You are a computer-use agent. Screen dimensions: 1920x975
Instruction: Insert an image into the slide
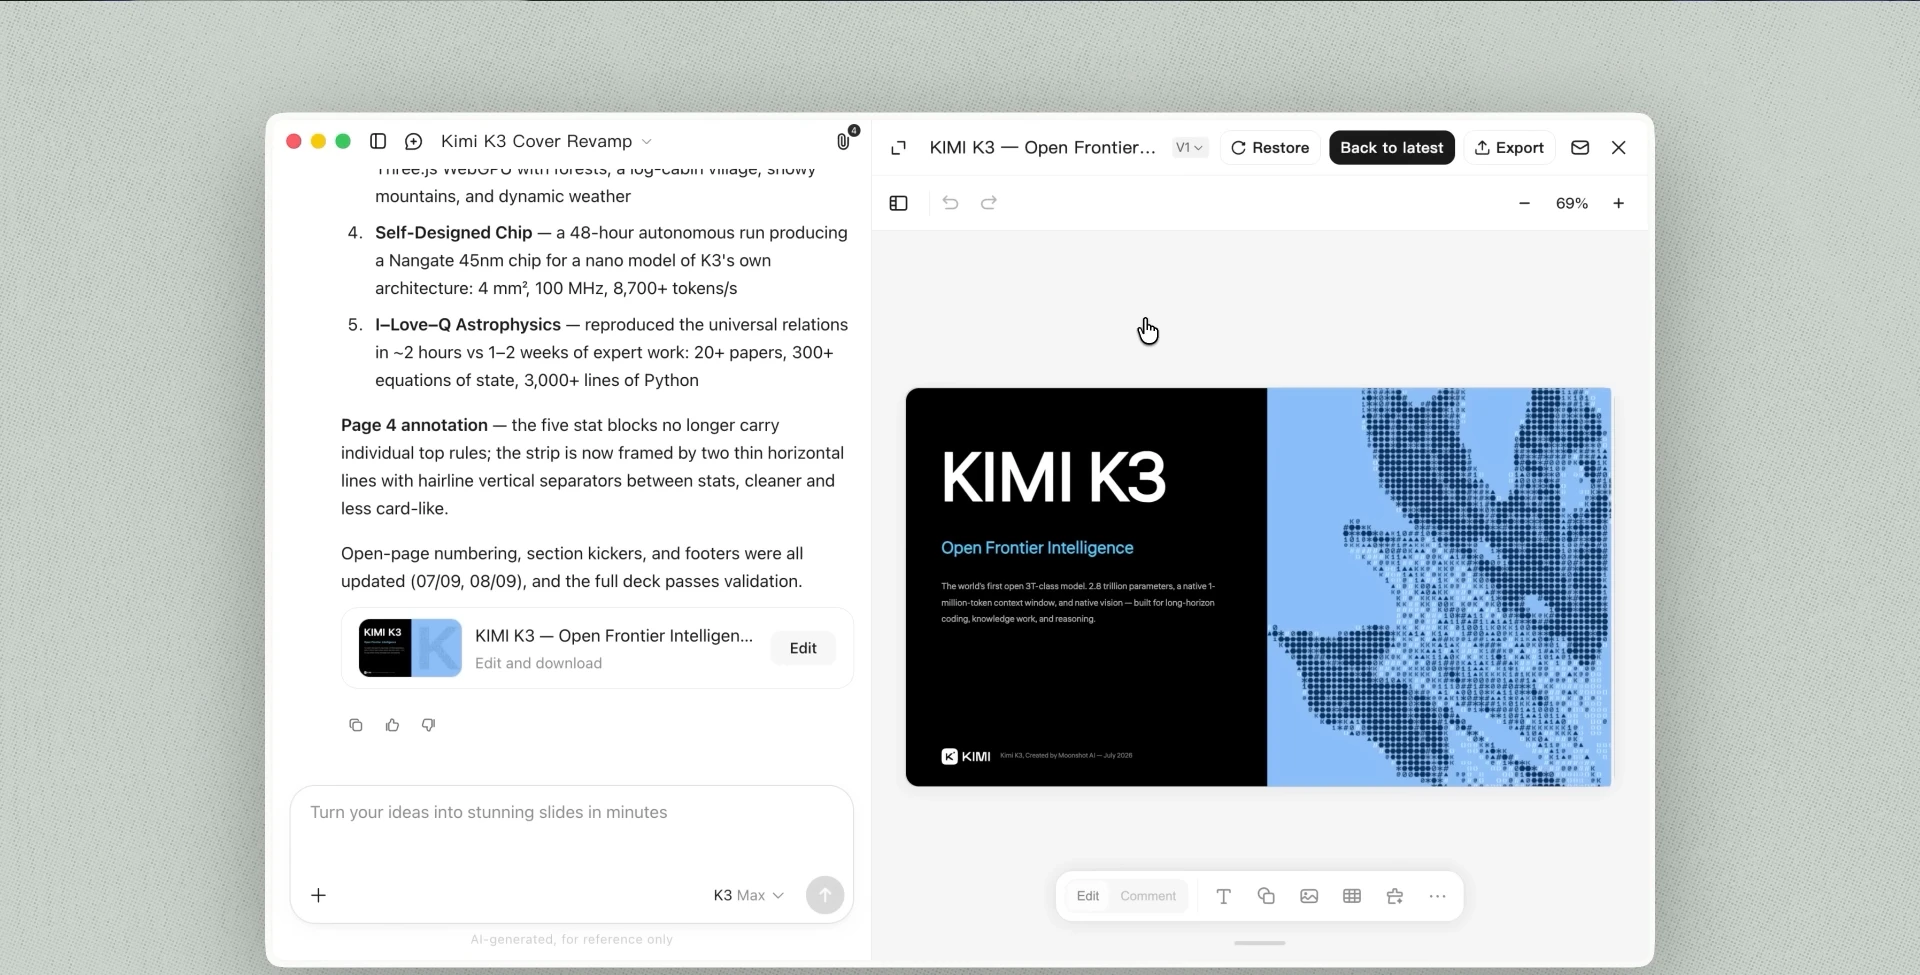click(1309, 896)
